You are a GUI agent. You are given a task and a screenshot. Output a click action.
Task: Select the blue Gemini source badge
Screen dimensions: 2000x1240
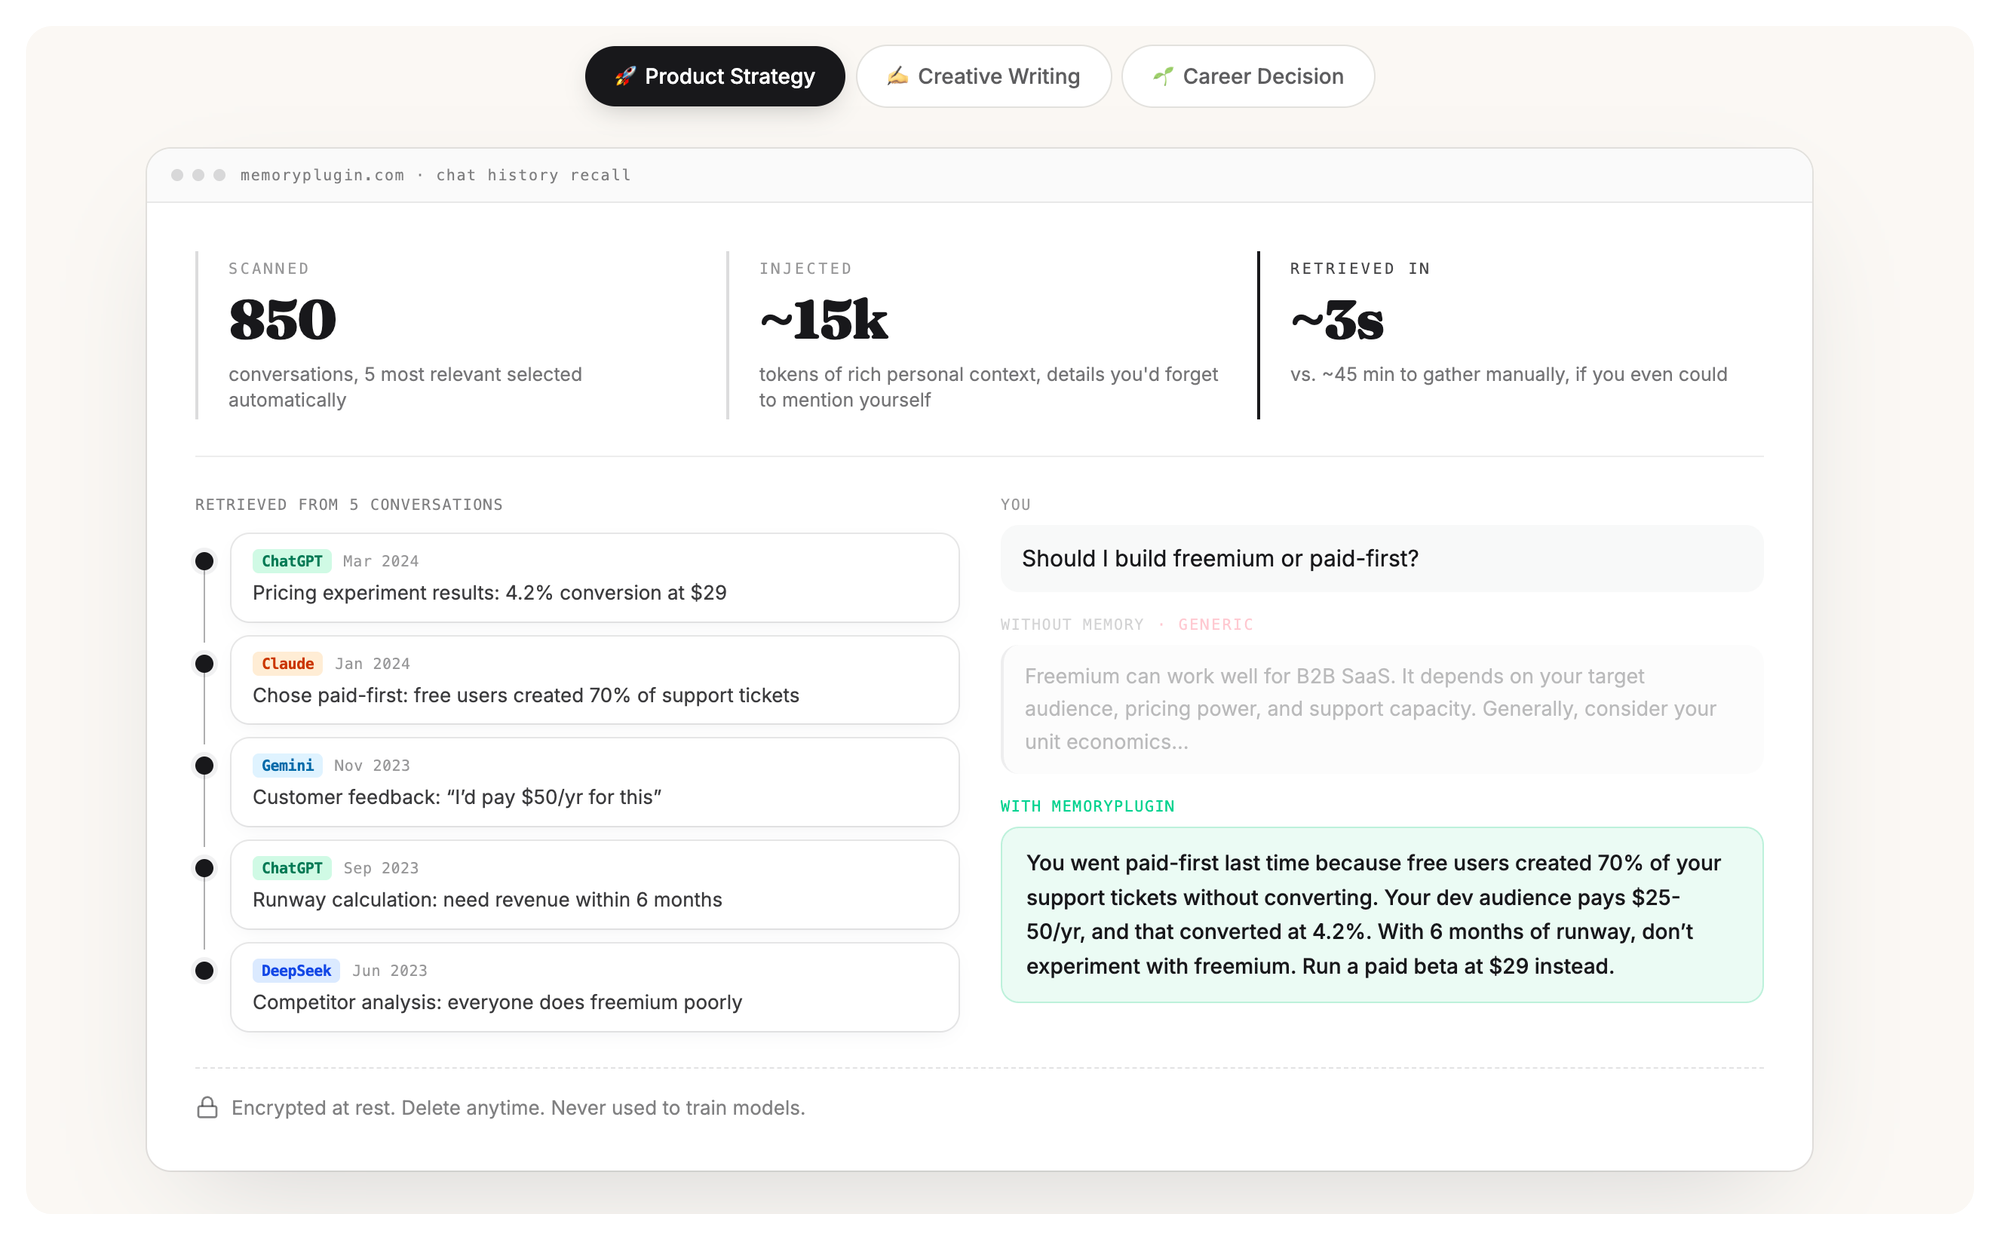(x=287, y=765)
